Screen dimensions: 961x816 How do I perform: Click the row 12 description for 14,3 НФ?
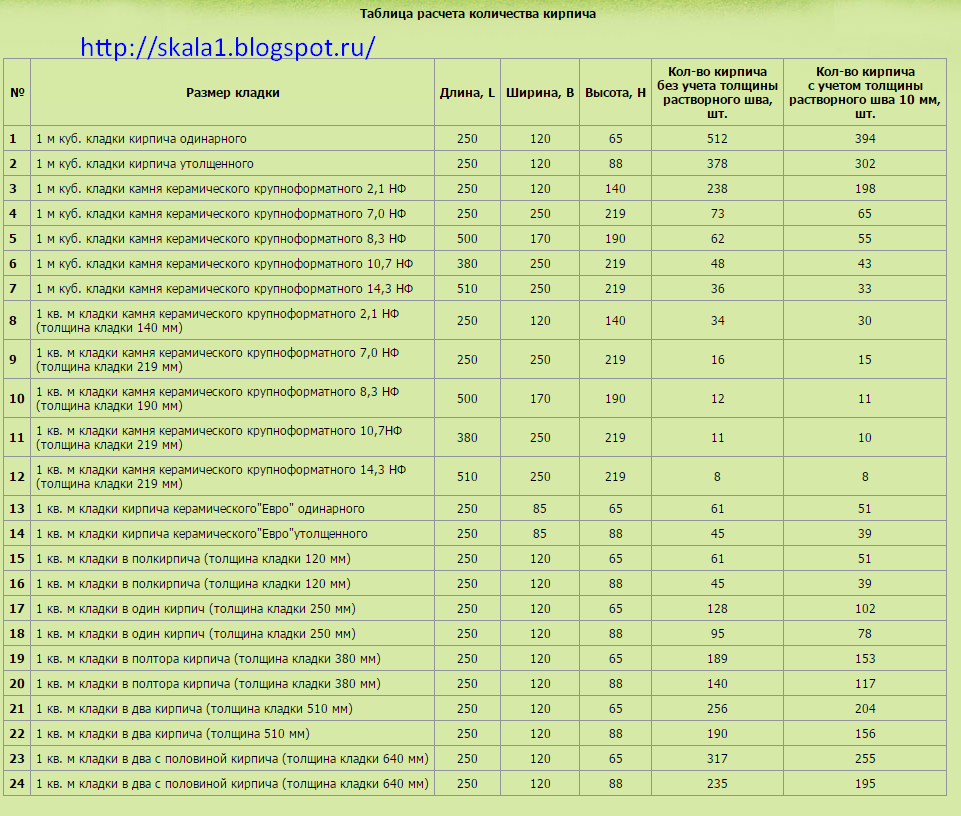pos(220,477)
